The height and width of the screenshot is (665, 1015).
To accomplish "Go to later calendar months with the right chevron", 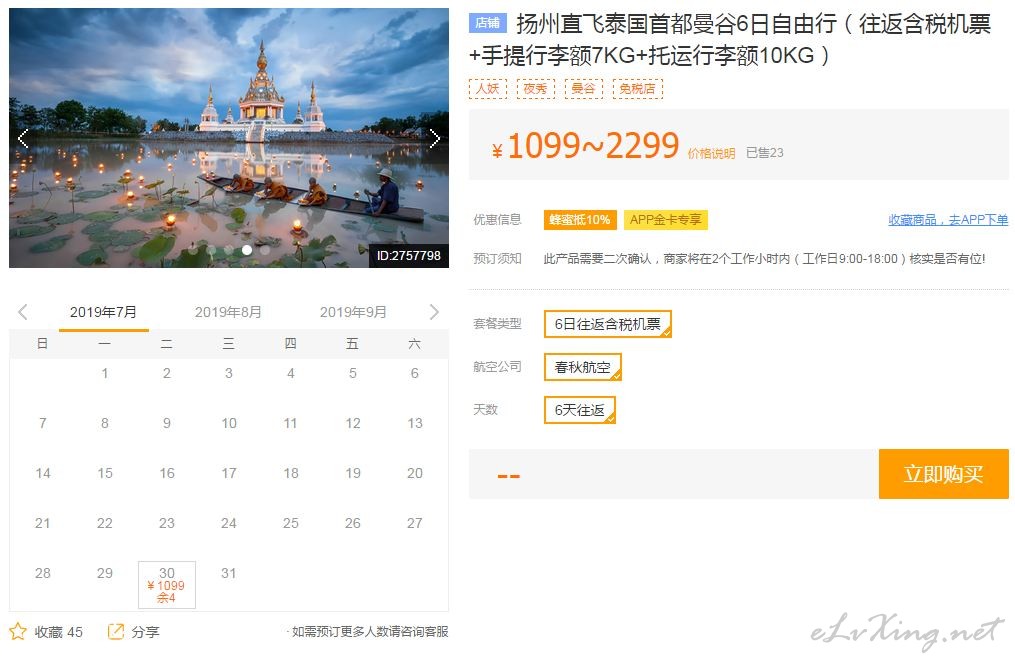I will (x=434, y=312).
